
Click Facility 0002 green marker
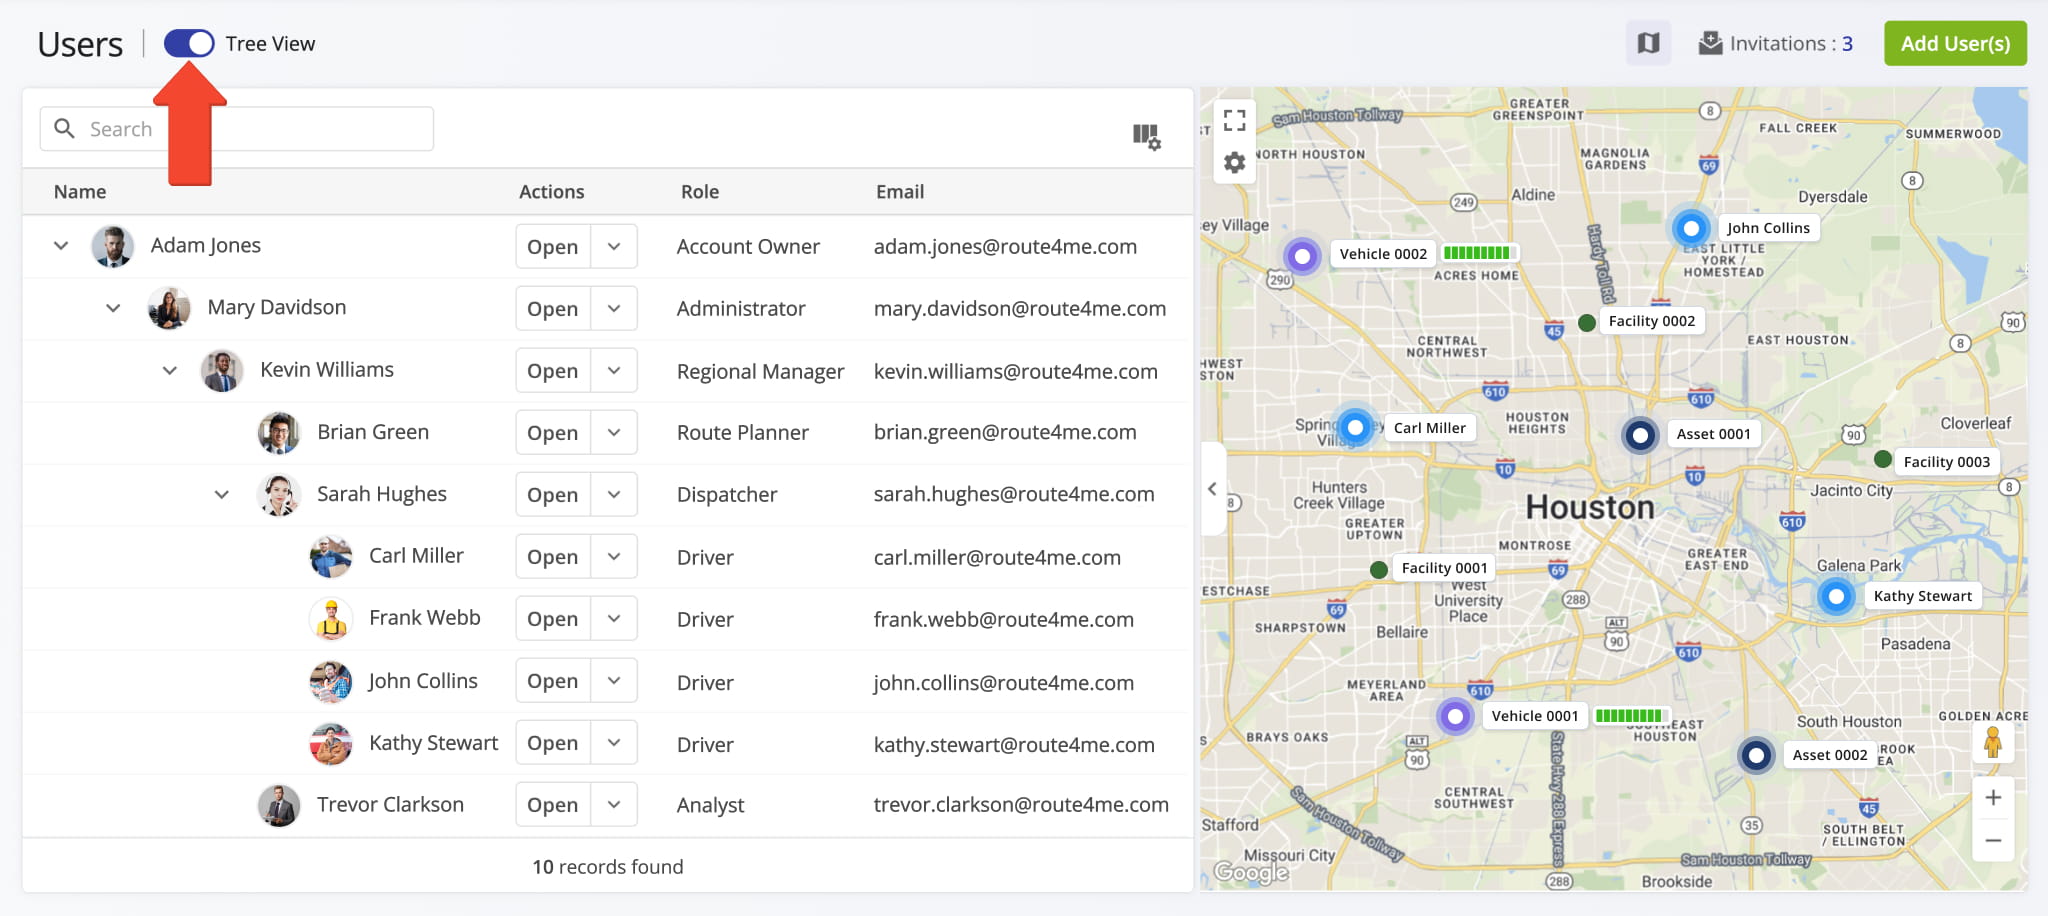tap(1586, 322)
